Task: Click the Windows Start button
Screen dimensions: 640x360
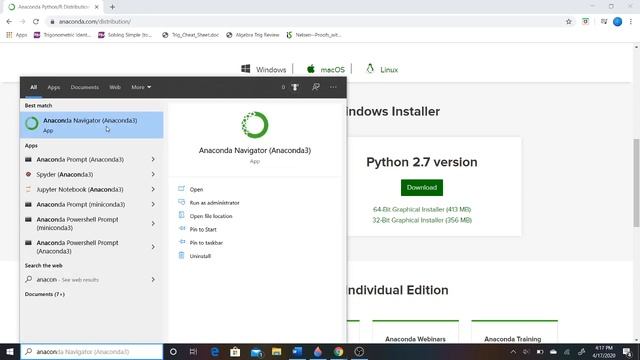Action: click(10, 352)
